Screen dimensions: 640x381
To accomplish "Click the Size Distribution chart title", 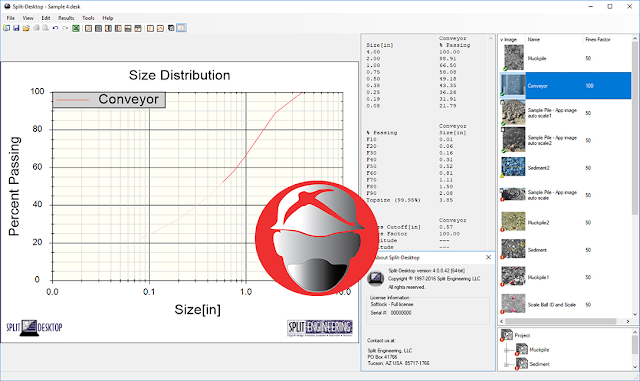I will 180,75.
